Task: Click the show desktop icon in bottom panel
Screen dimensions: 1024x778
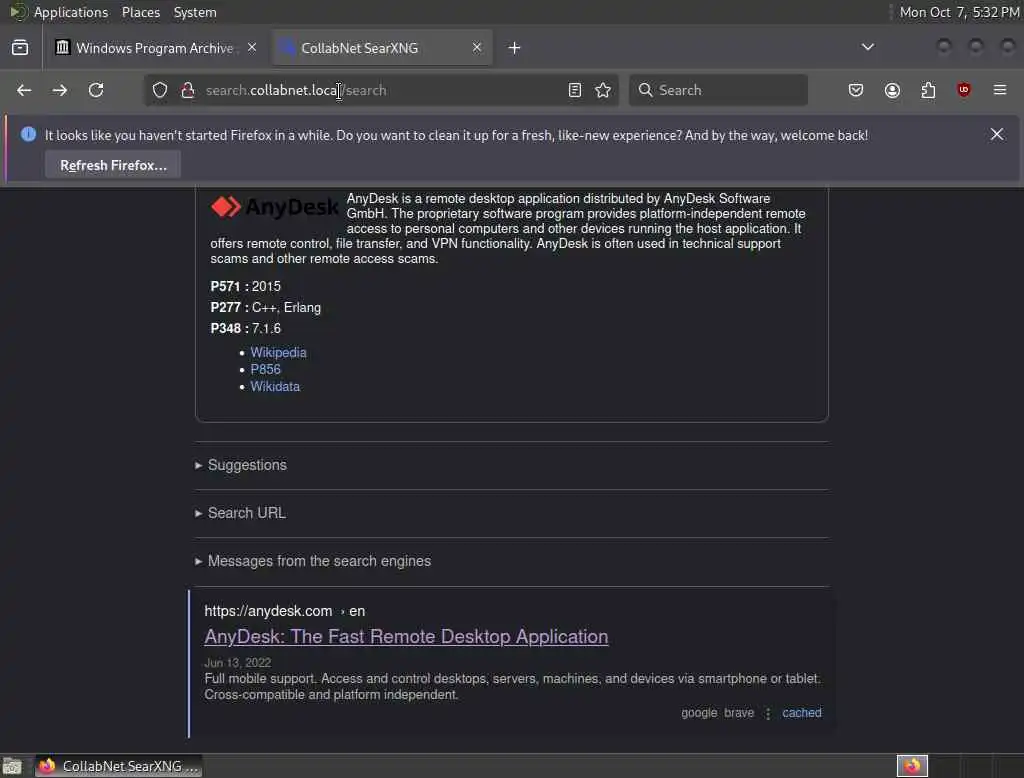Action: click(x=12, y=766)
